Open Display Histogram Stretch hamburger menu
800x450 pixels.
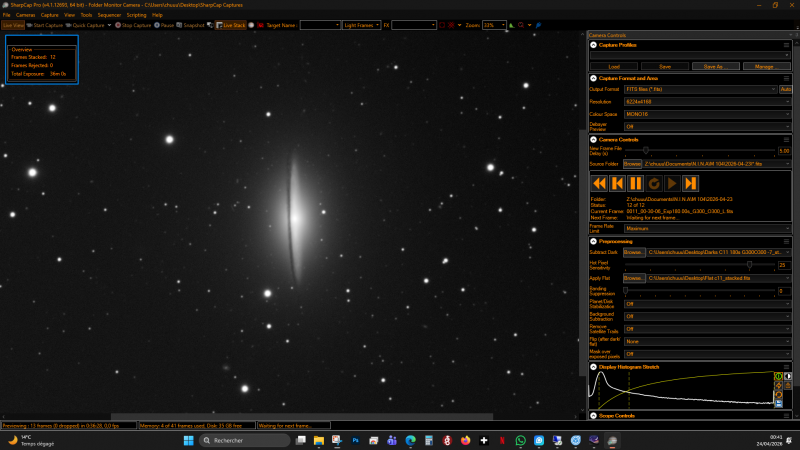(x=786, y=367)
